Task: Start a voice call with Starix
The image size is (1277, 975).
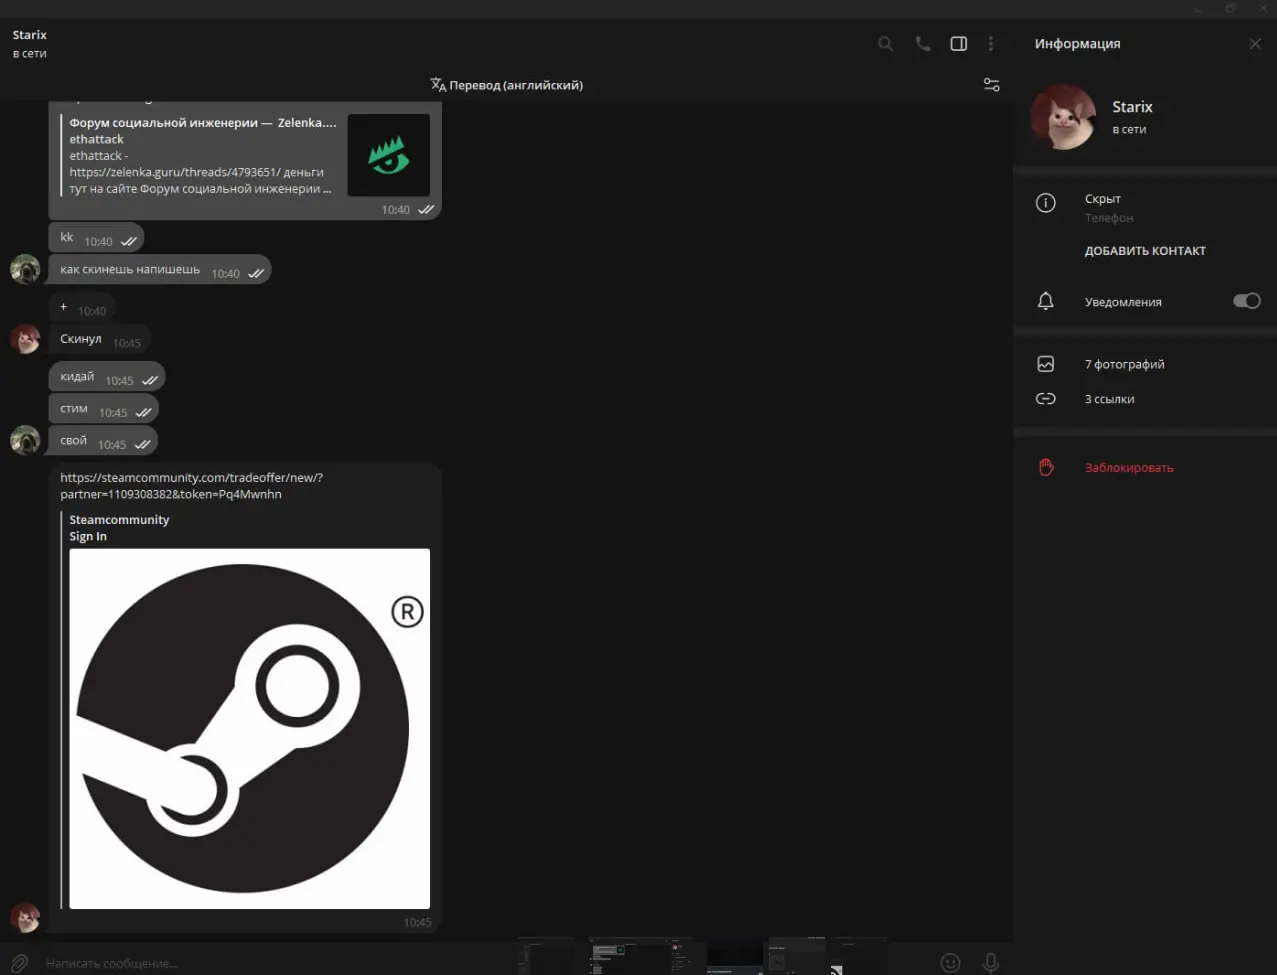Action: coord(922,44)
